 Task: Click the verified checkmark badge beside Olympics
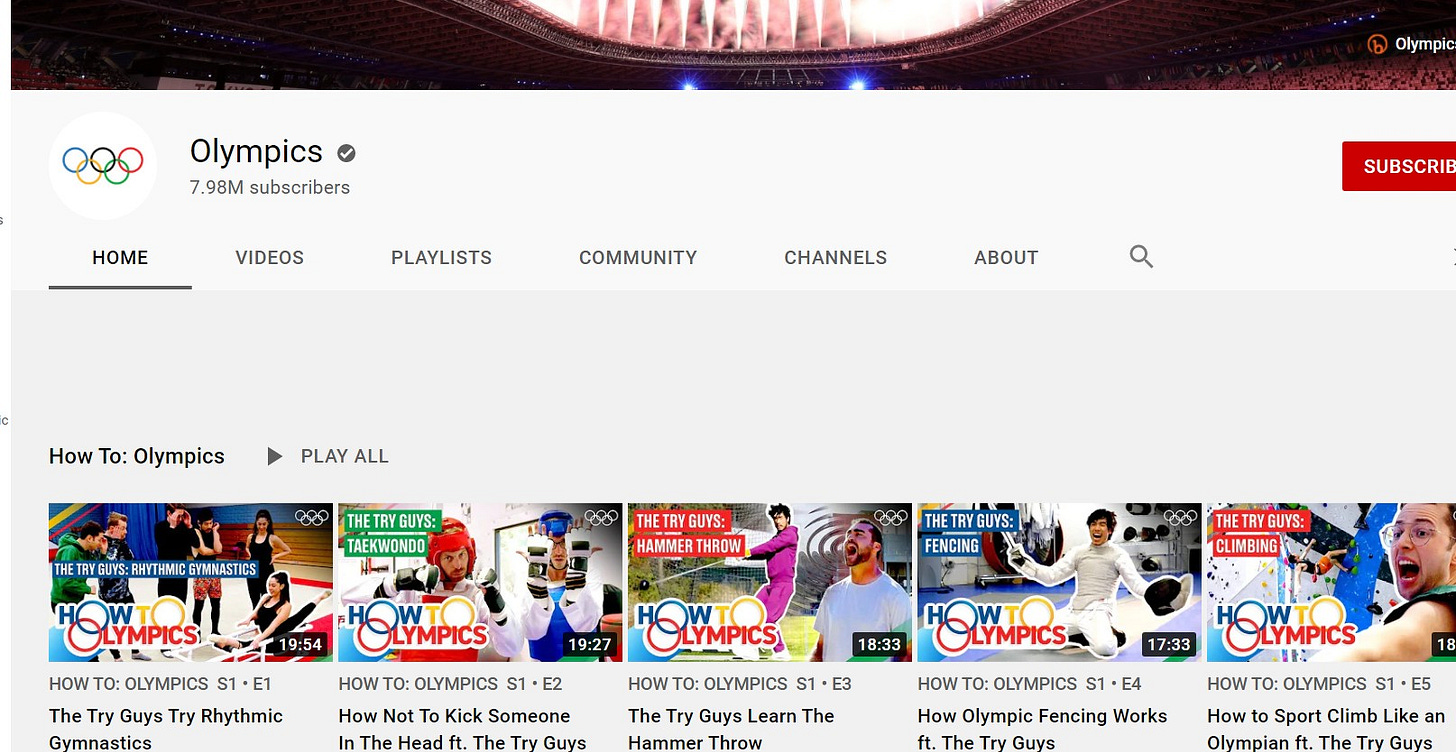tap(347, 153)
